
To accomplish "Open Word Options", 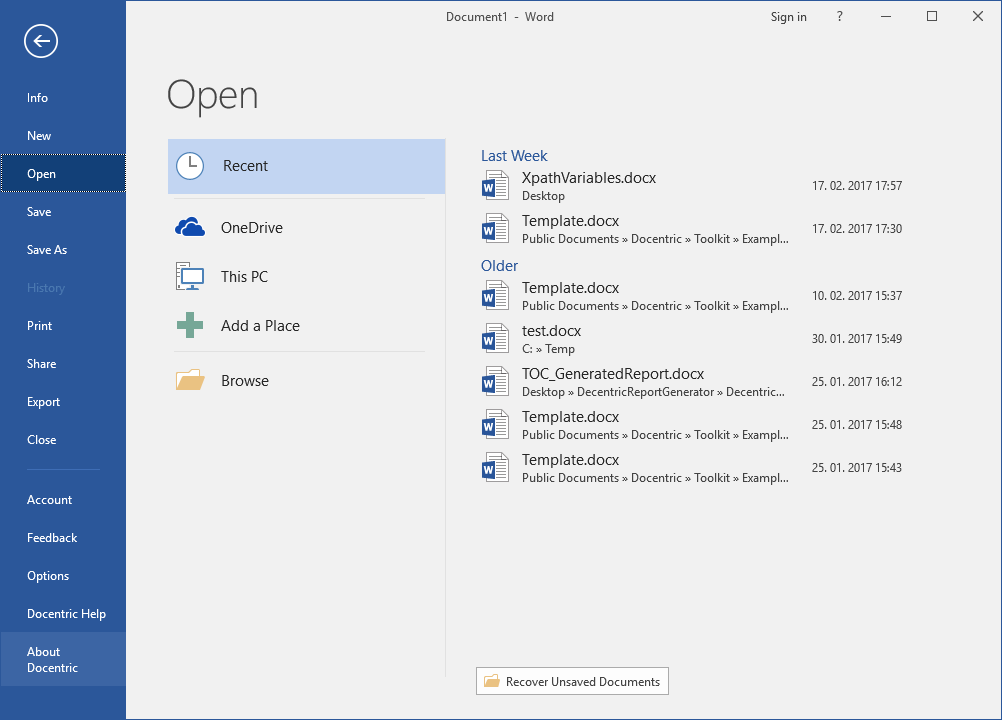I will pos(63,576).
